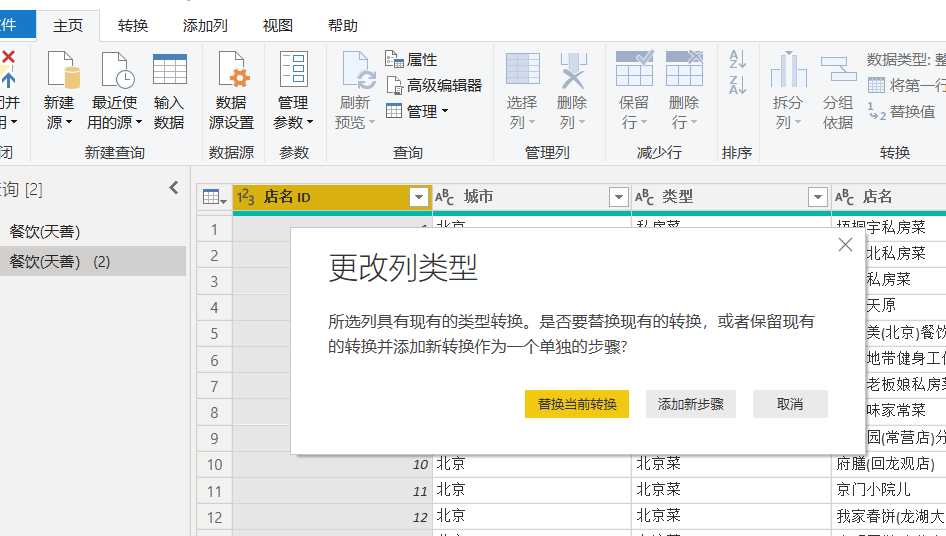Sort descending with the Z-A icon
The width and height of the screenshot is (946, 536).
click(x=737, y=85)
